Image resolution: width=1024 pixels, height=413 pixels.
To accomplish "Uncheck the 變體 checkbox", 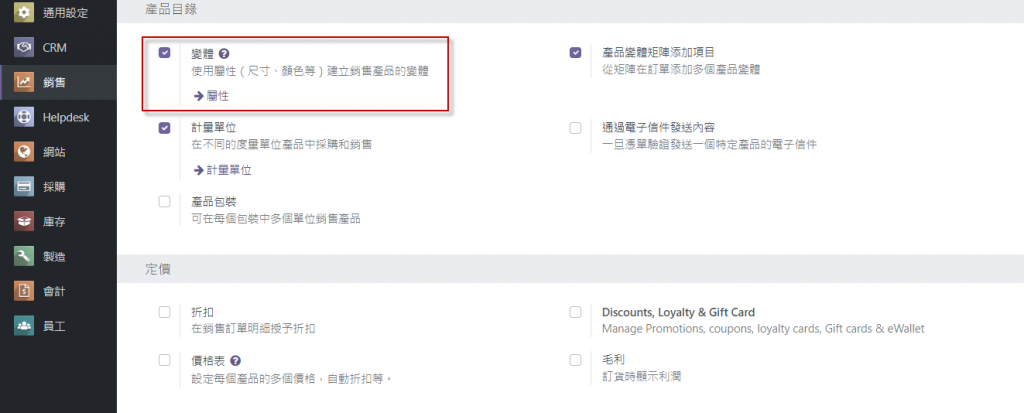I will (x=165, y=53).
